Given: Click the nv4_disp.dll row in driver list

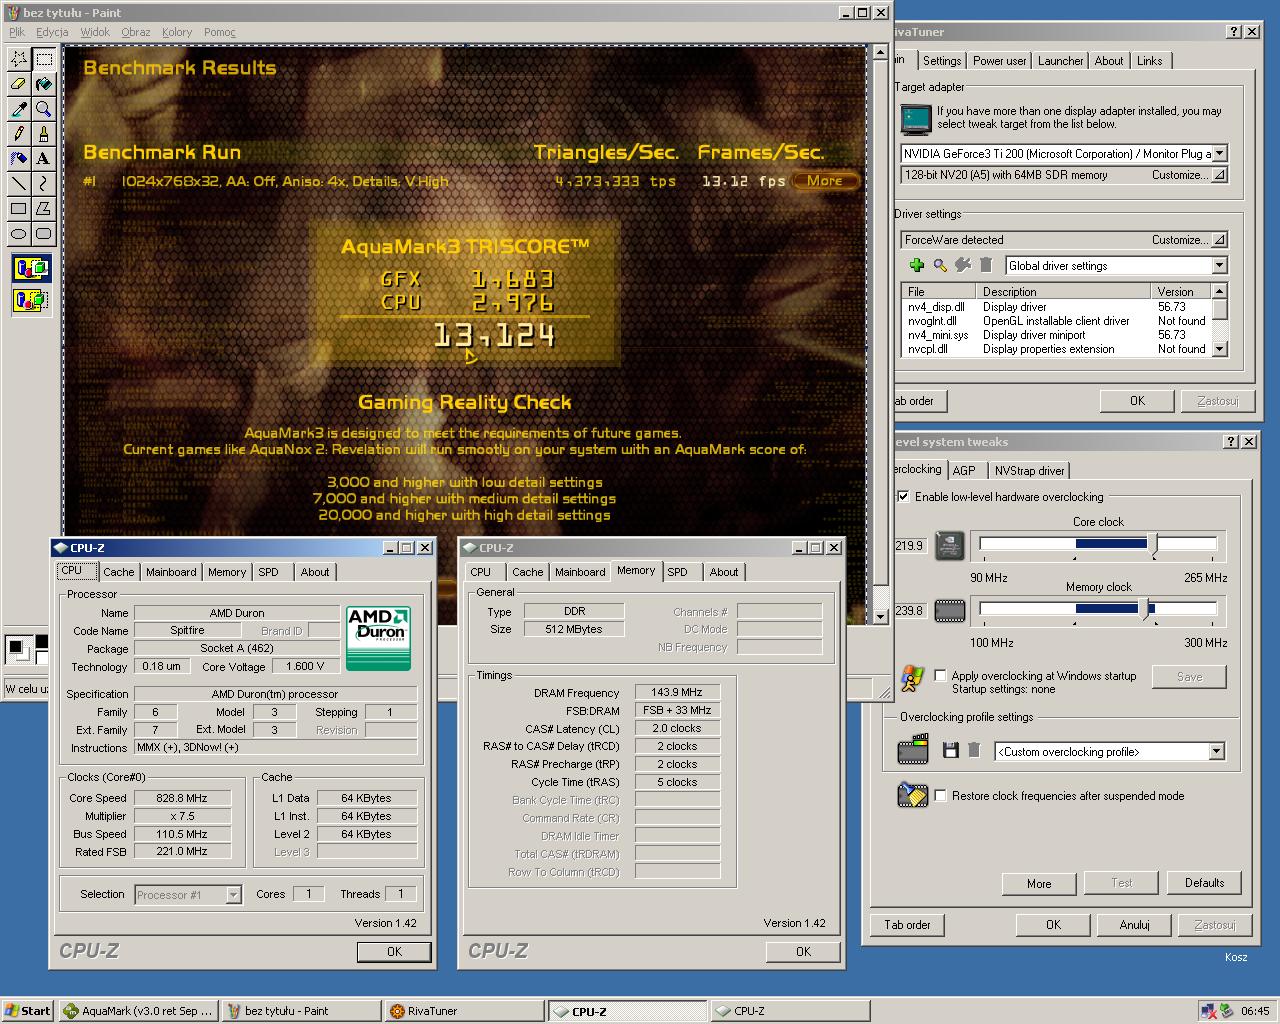Looking at the screenshot, I should coord(1055,307).
